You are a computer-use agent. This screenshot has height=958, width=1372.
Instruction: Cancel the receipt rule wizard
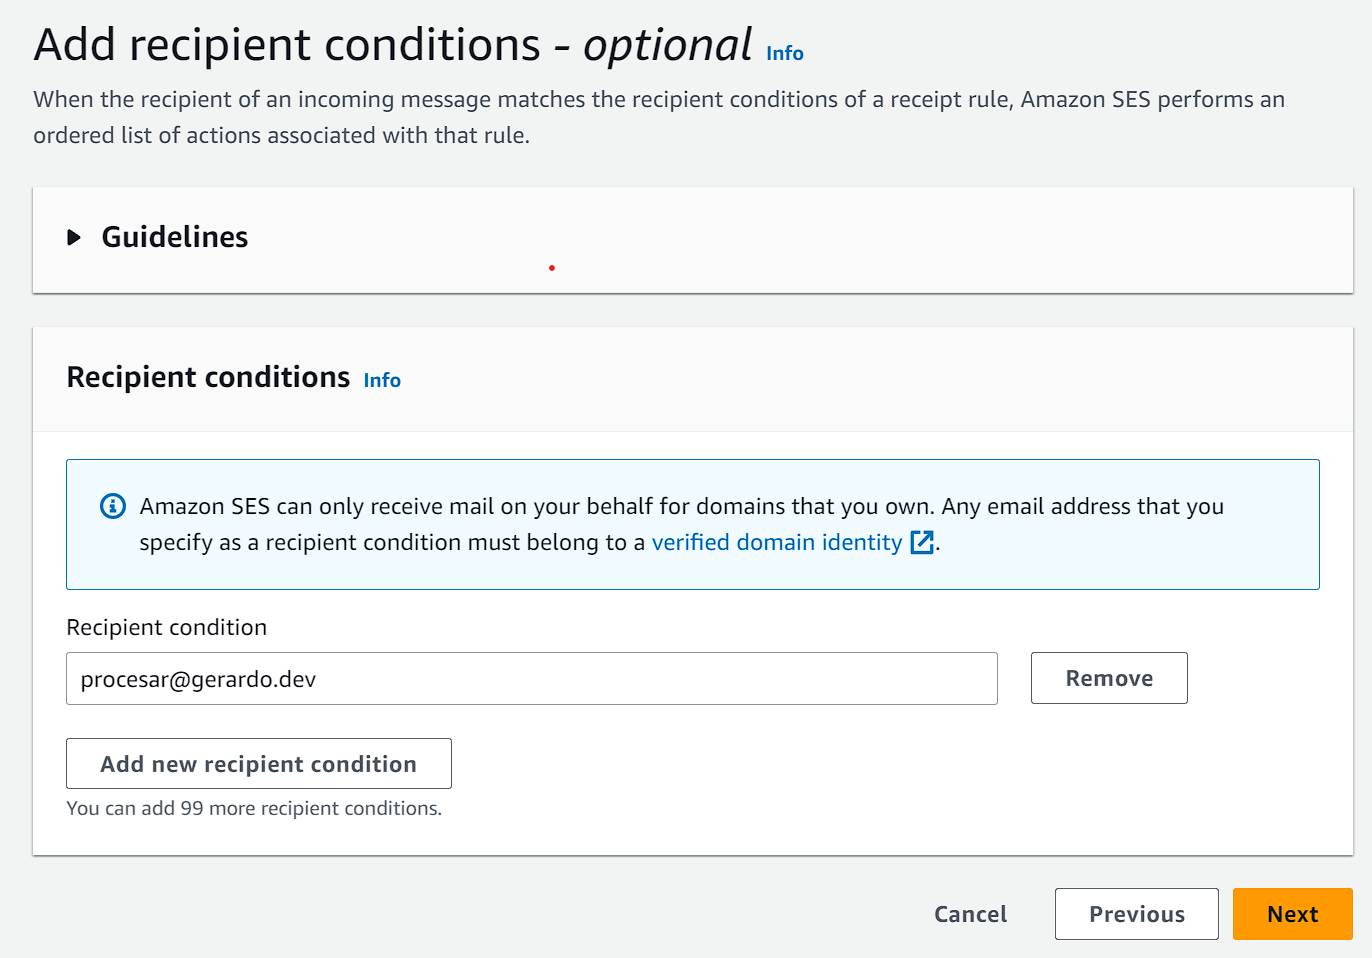pyautogui.click(x=970, y=914)
